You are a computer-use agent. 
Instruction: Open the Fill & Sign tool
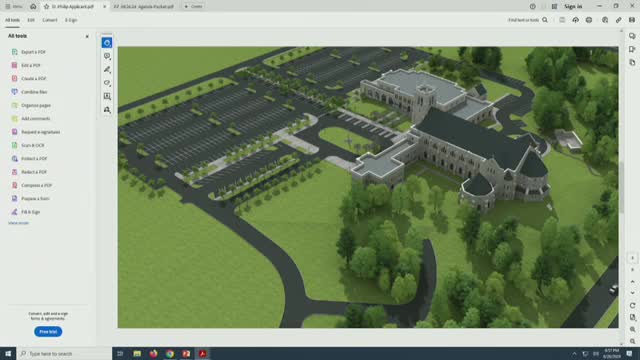(x=26, y=212)
